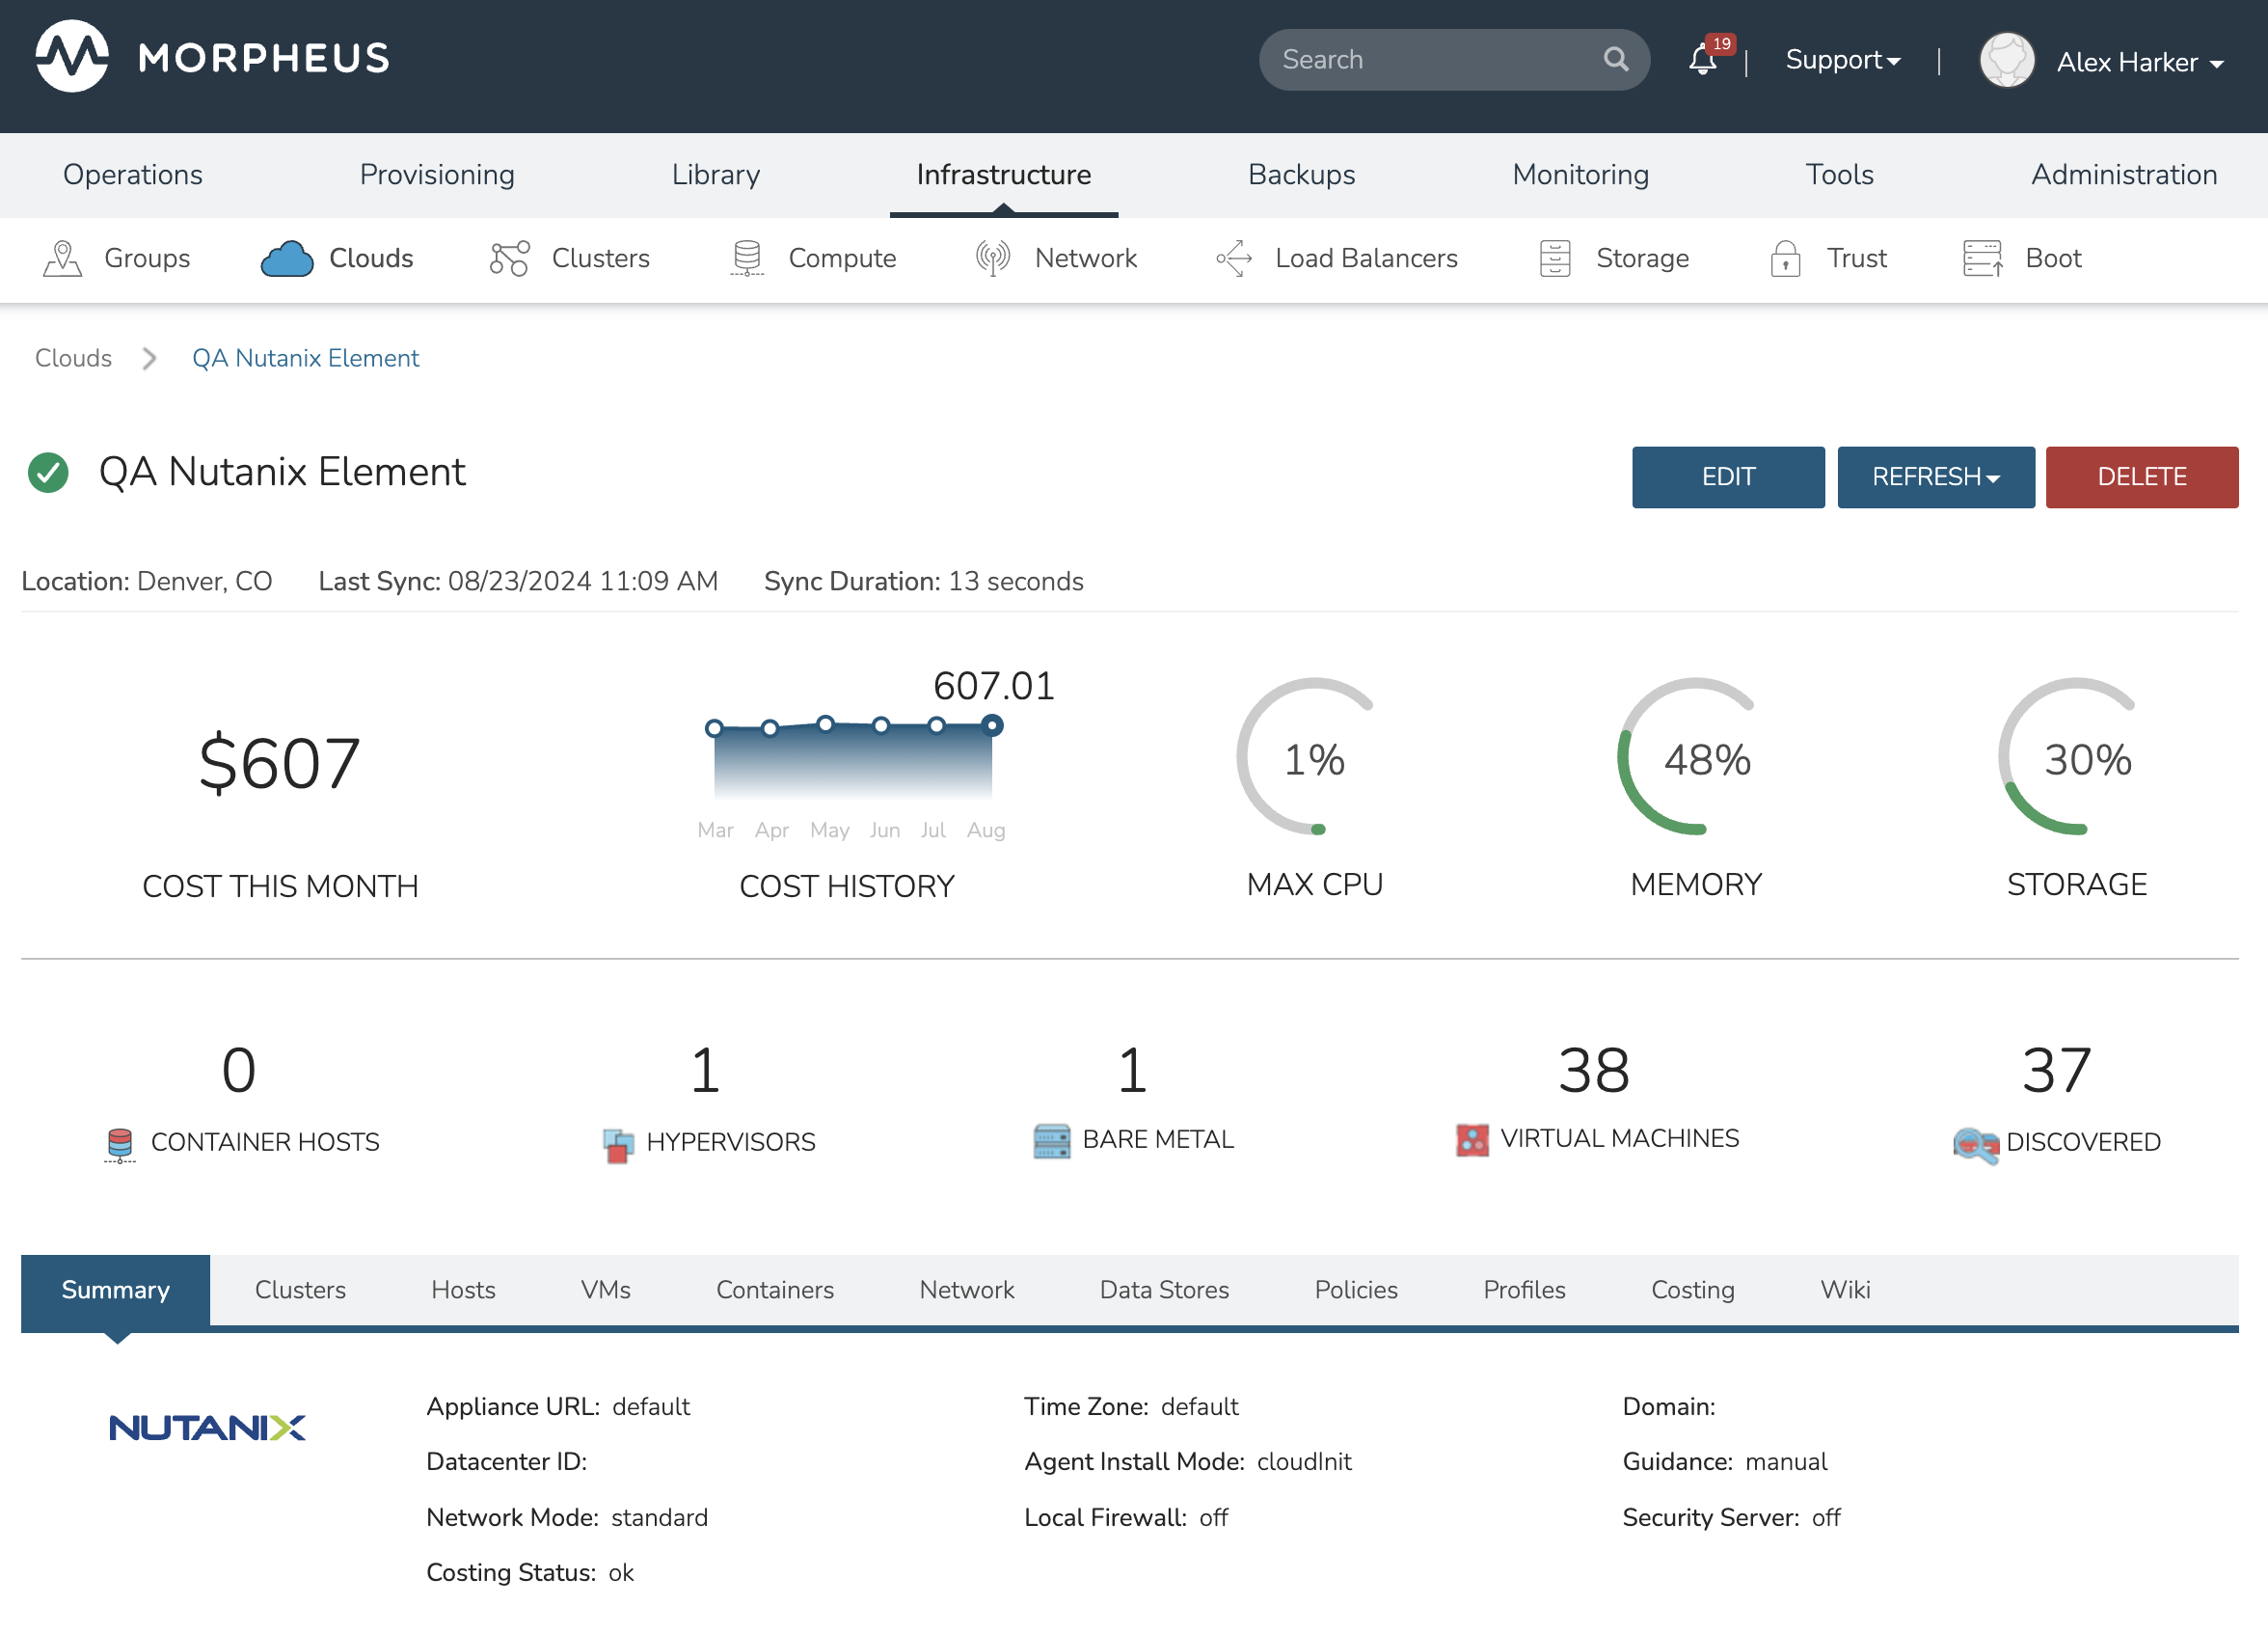
Task: Select the Clusters nodes icon
Action: pos(509,258)
